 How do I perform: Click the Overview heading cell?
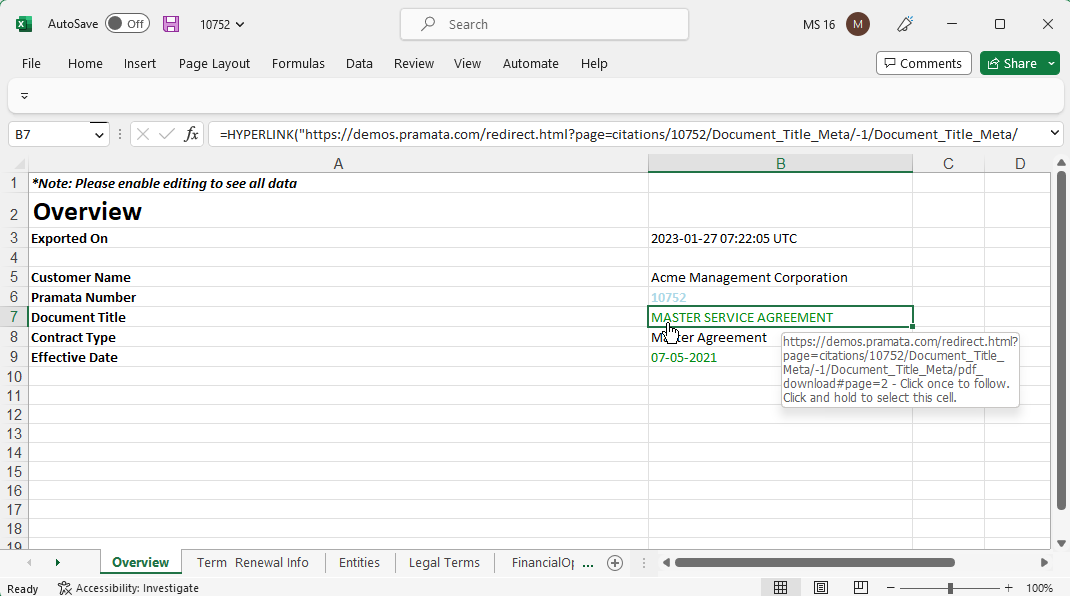click(x=338, y=212)
